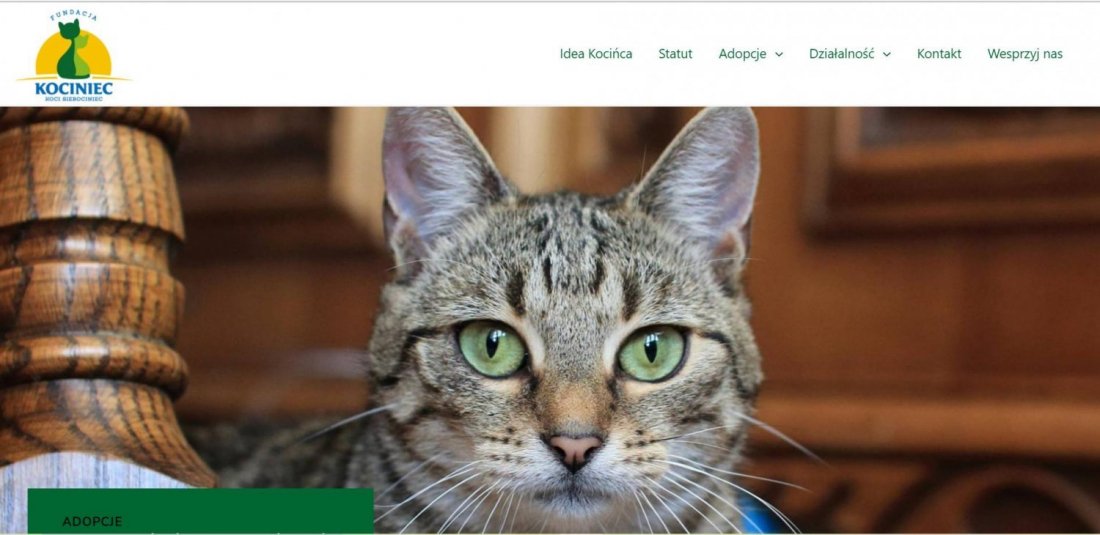Open the Wesprzyj nas support link
1100x535 pixels.
[1024, 54]
